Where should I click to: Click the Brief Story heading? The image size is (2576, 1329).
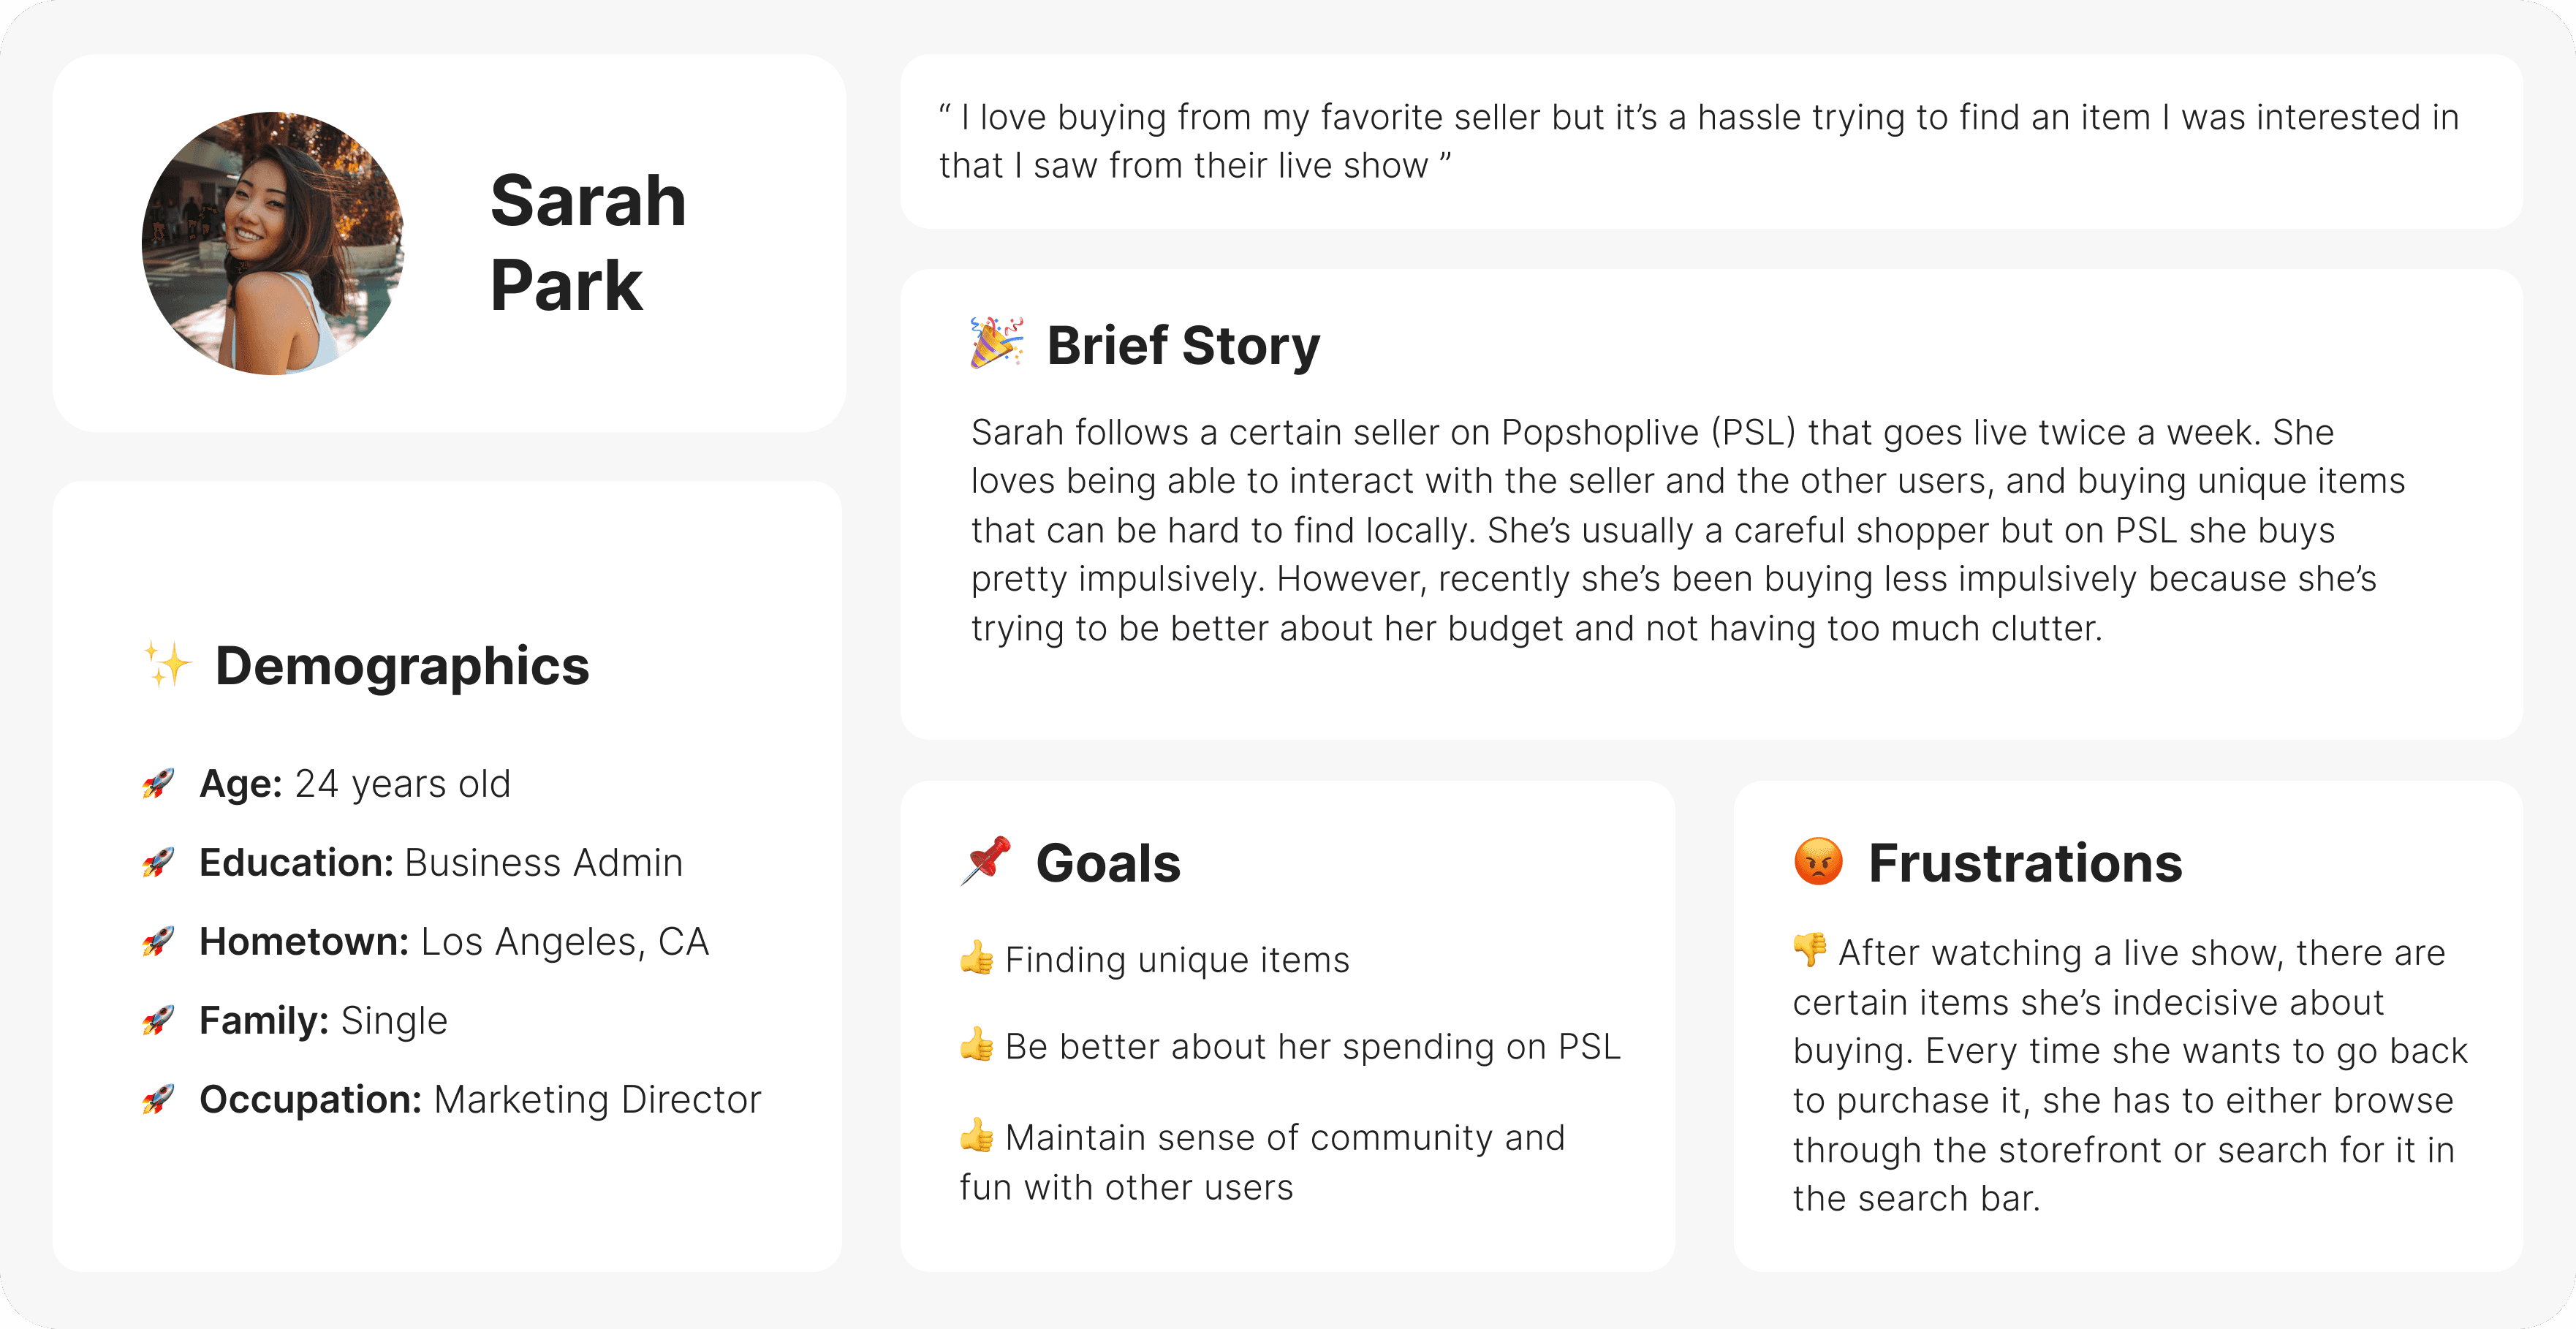[x=1183, y=345]
